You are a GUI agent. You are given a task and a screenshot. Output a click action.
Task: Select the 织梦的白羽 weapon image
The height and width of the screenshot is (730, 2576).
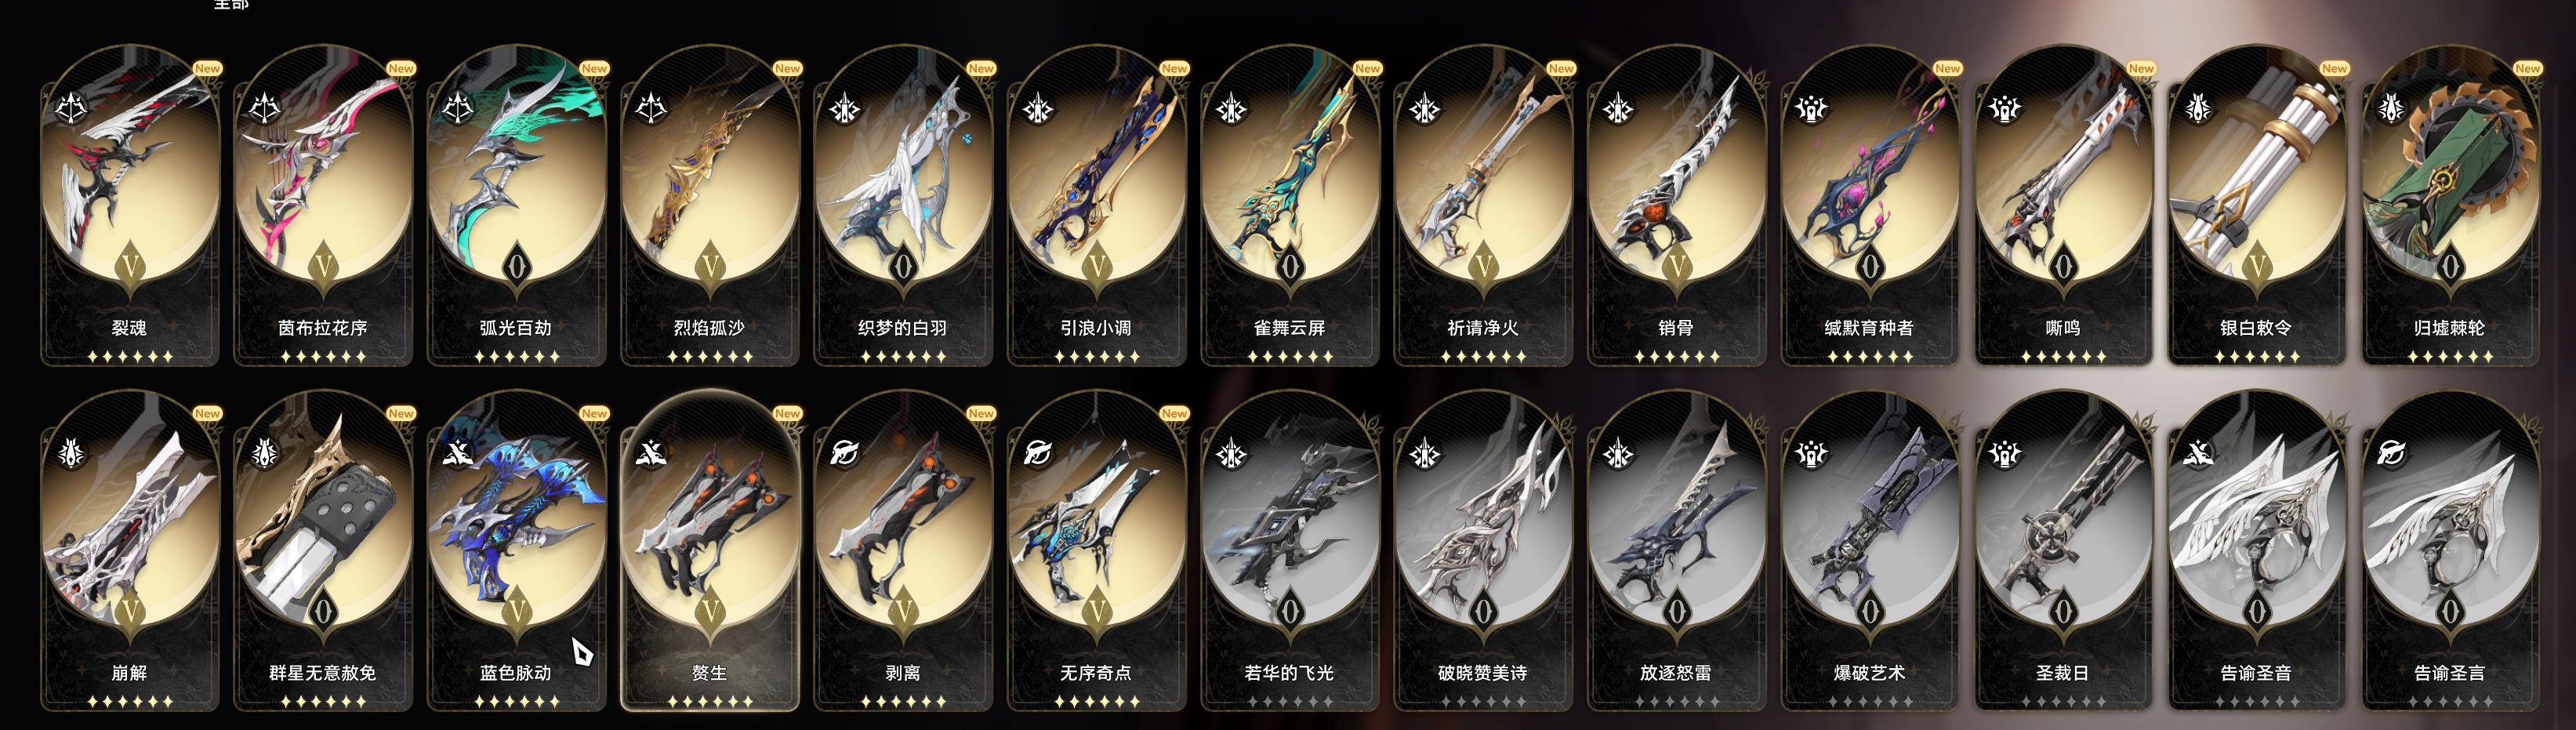[x=903, y=170]
